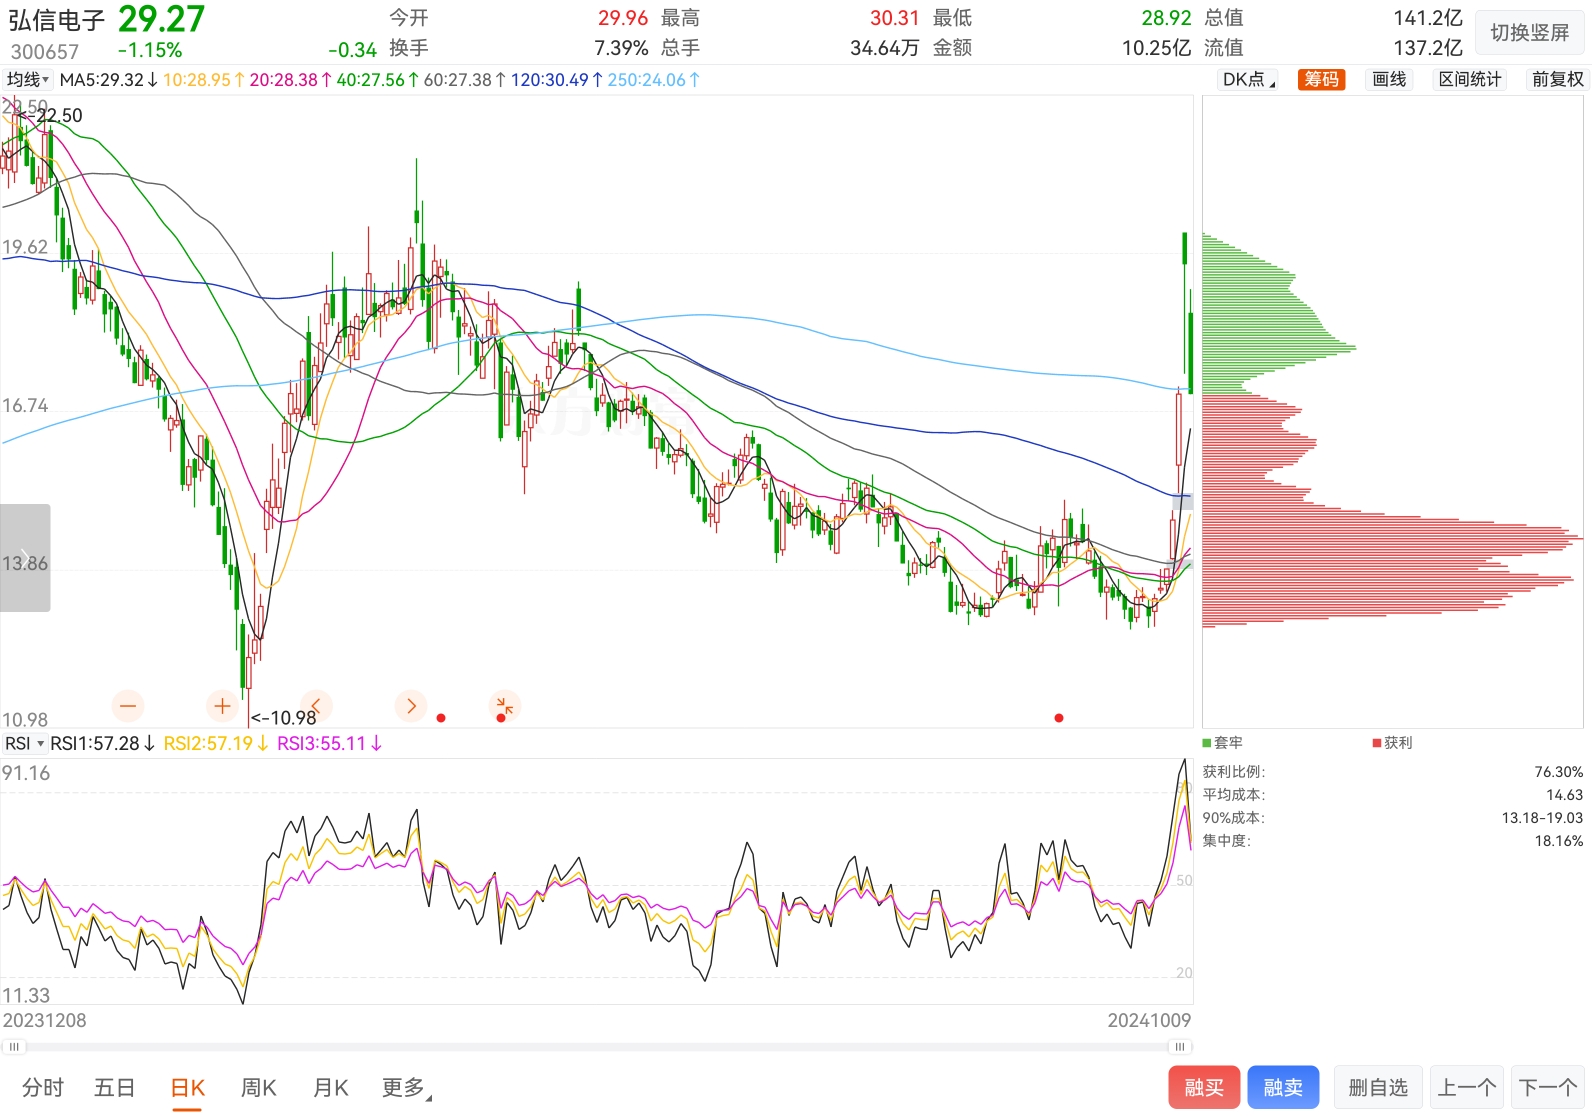Click the 最高 value 30.31
The height and width of the screenshot is (1116, 1592).
(894, 18)
